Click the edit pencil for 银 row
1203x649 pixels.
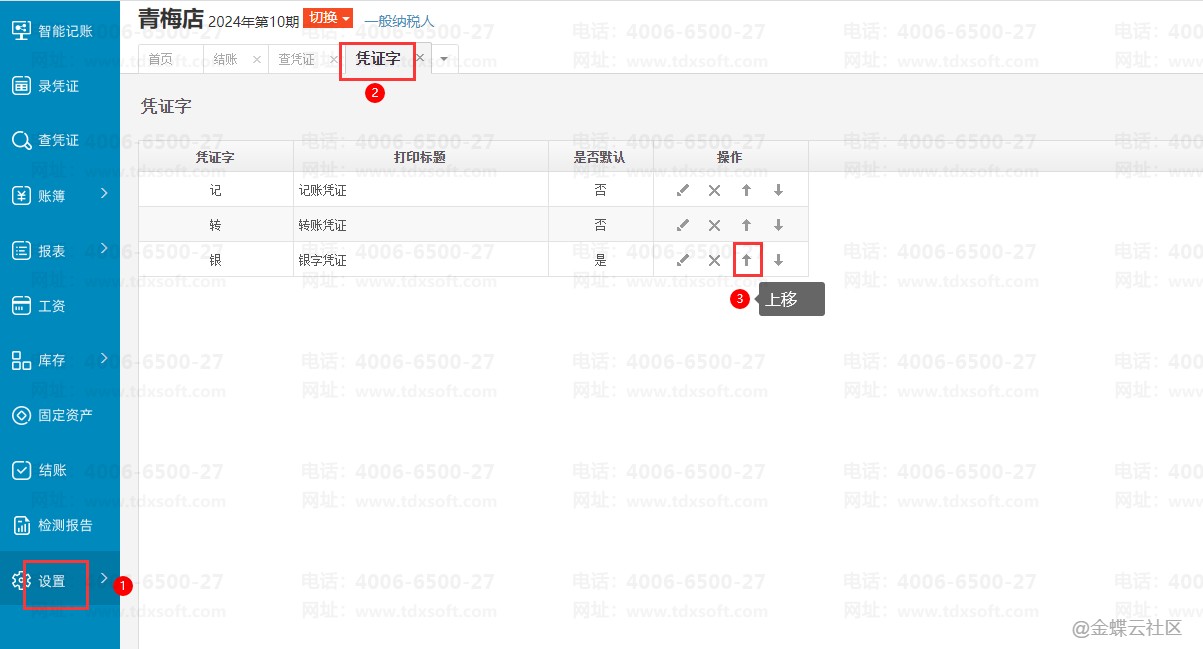point(683,260)
